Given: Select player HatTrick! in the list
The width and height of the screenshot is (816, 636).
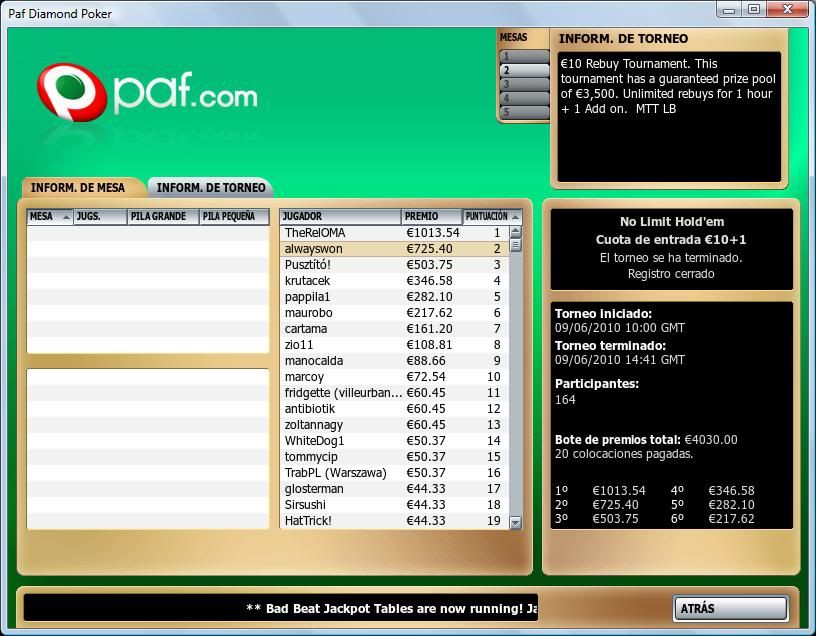Looking at the screenshot, I should pyautogui.click(x=394, y=521).
